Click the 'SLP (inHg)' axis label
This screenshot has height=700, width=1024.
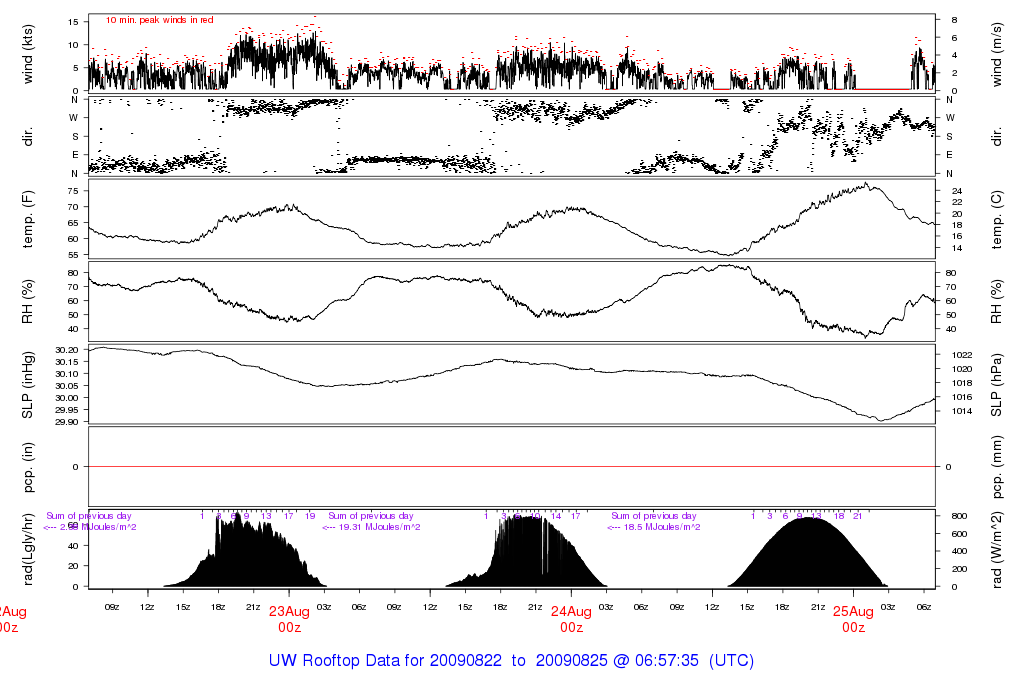click(27, 385)
